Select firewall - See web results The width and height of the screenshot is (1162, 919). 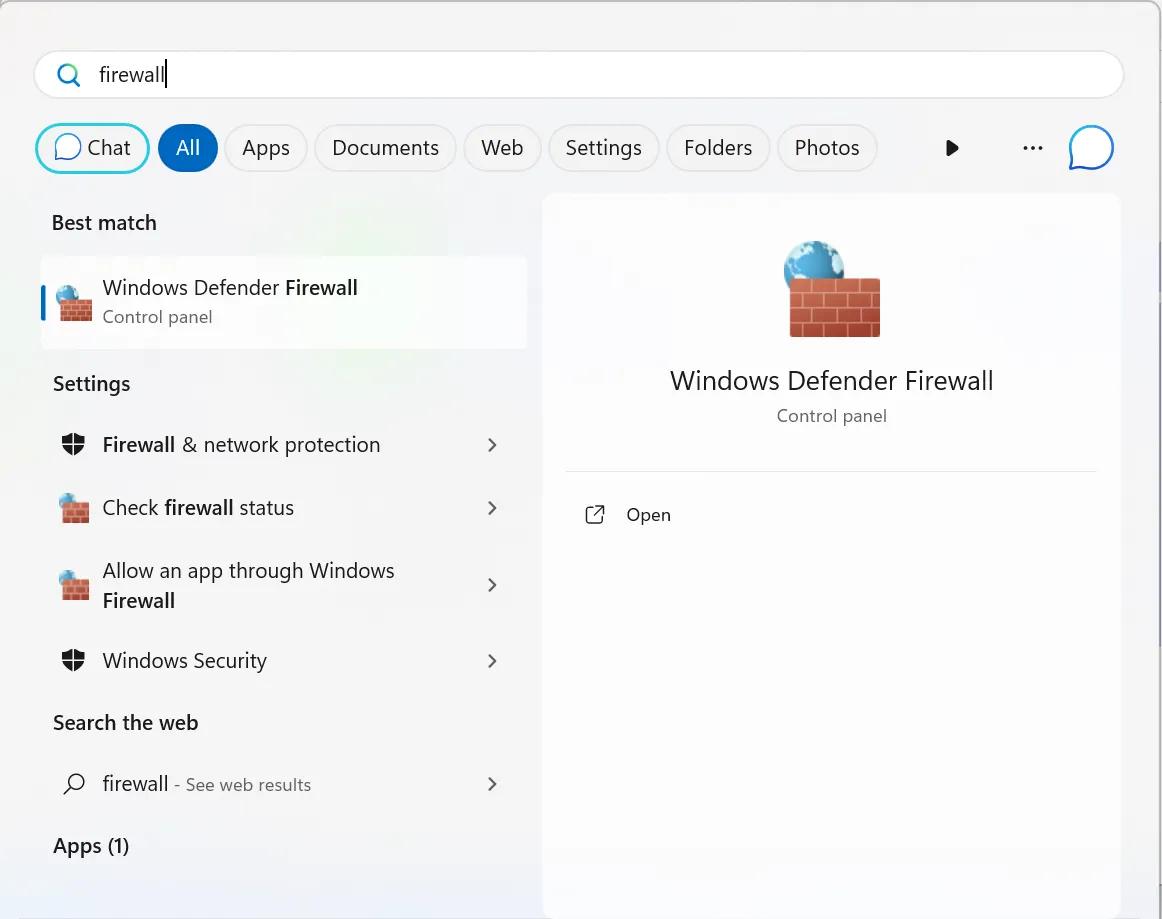(285, 784)
